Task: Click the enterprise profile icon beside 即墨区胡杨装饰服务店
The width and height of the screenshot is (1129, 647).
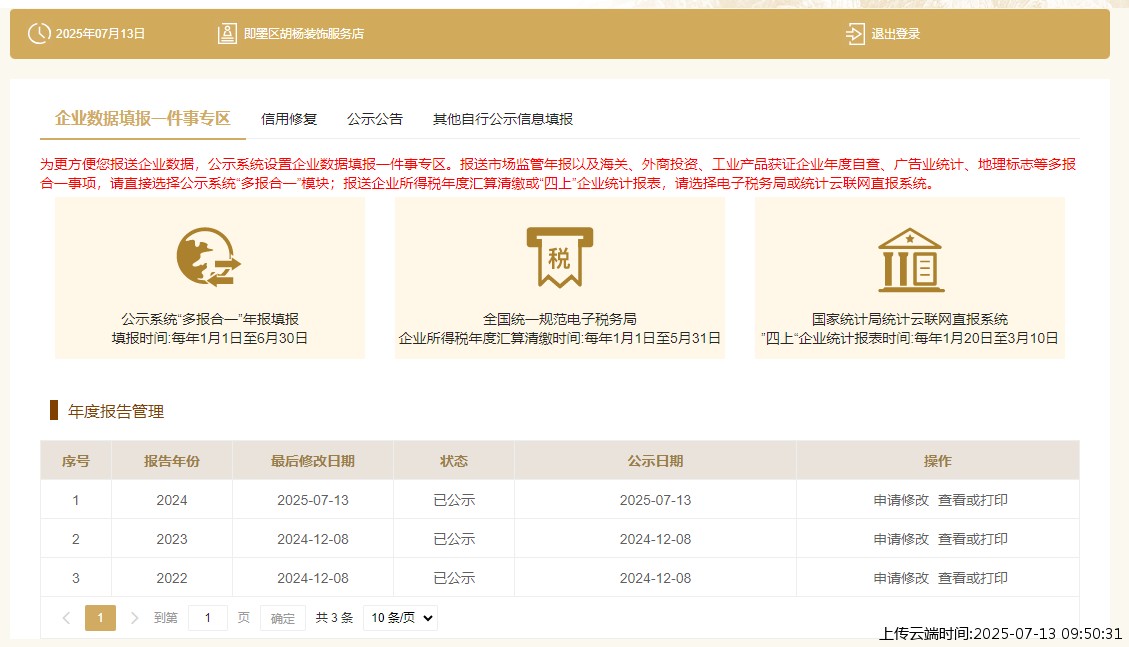Action: tap(228, 34)
